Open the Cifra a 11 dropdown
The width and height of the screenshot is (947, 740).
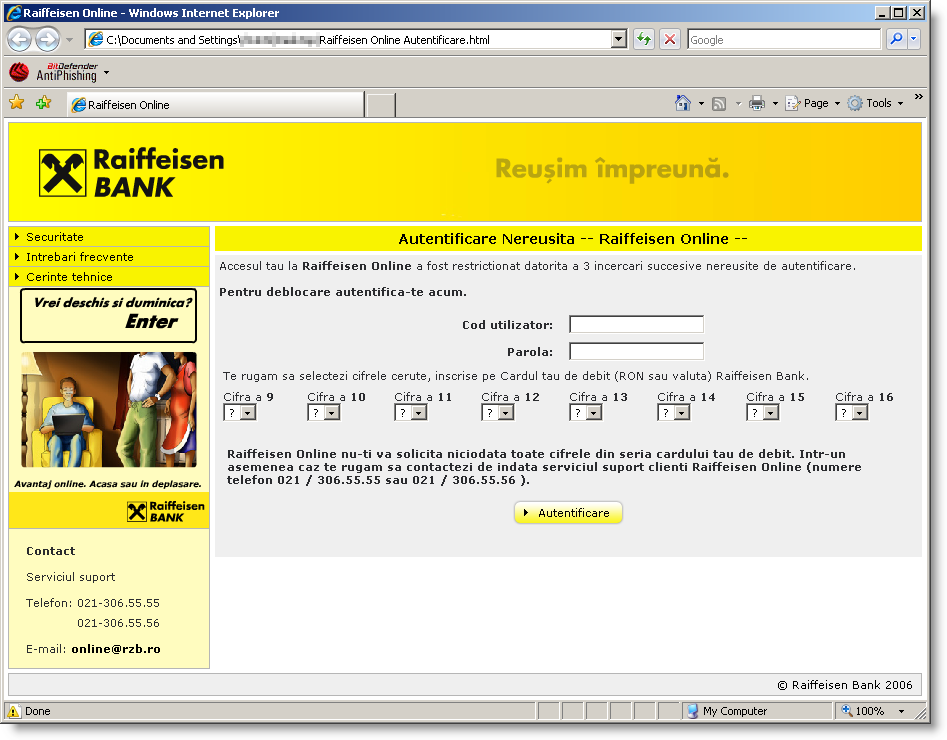[x=411, y=413]
